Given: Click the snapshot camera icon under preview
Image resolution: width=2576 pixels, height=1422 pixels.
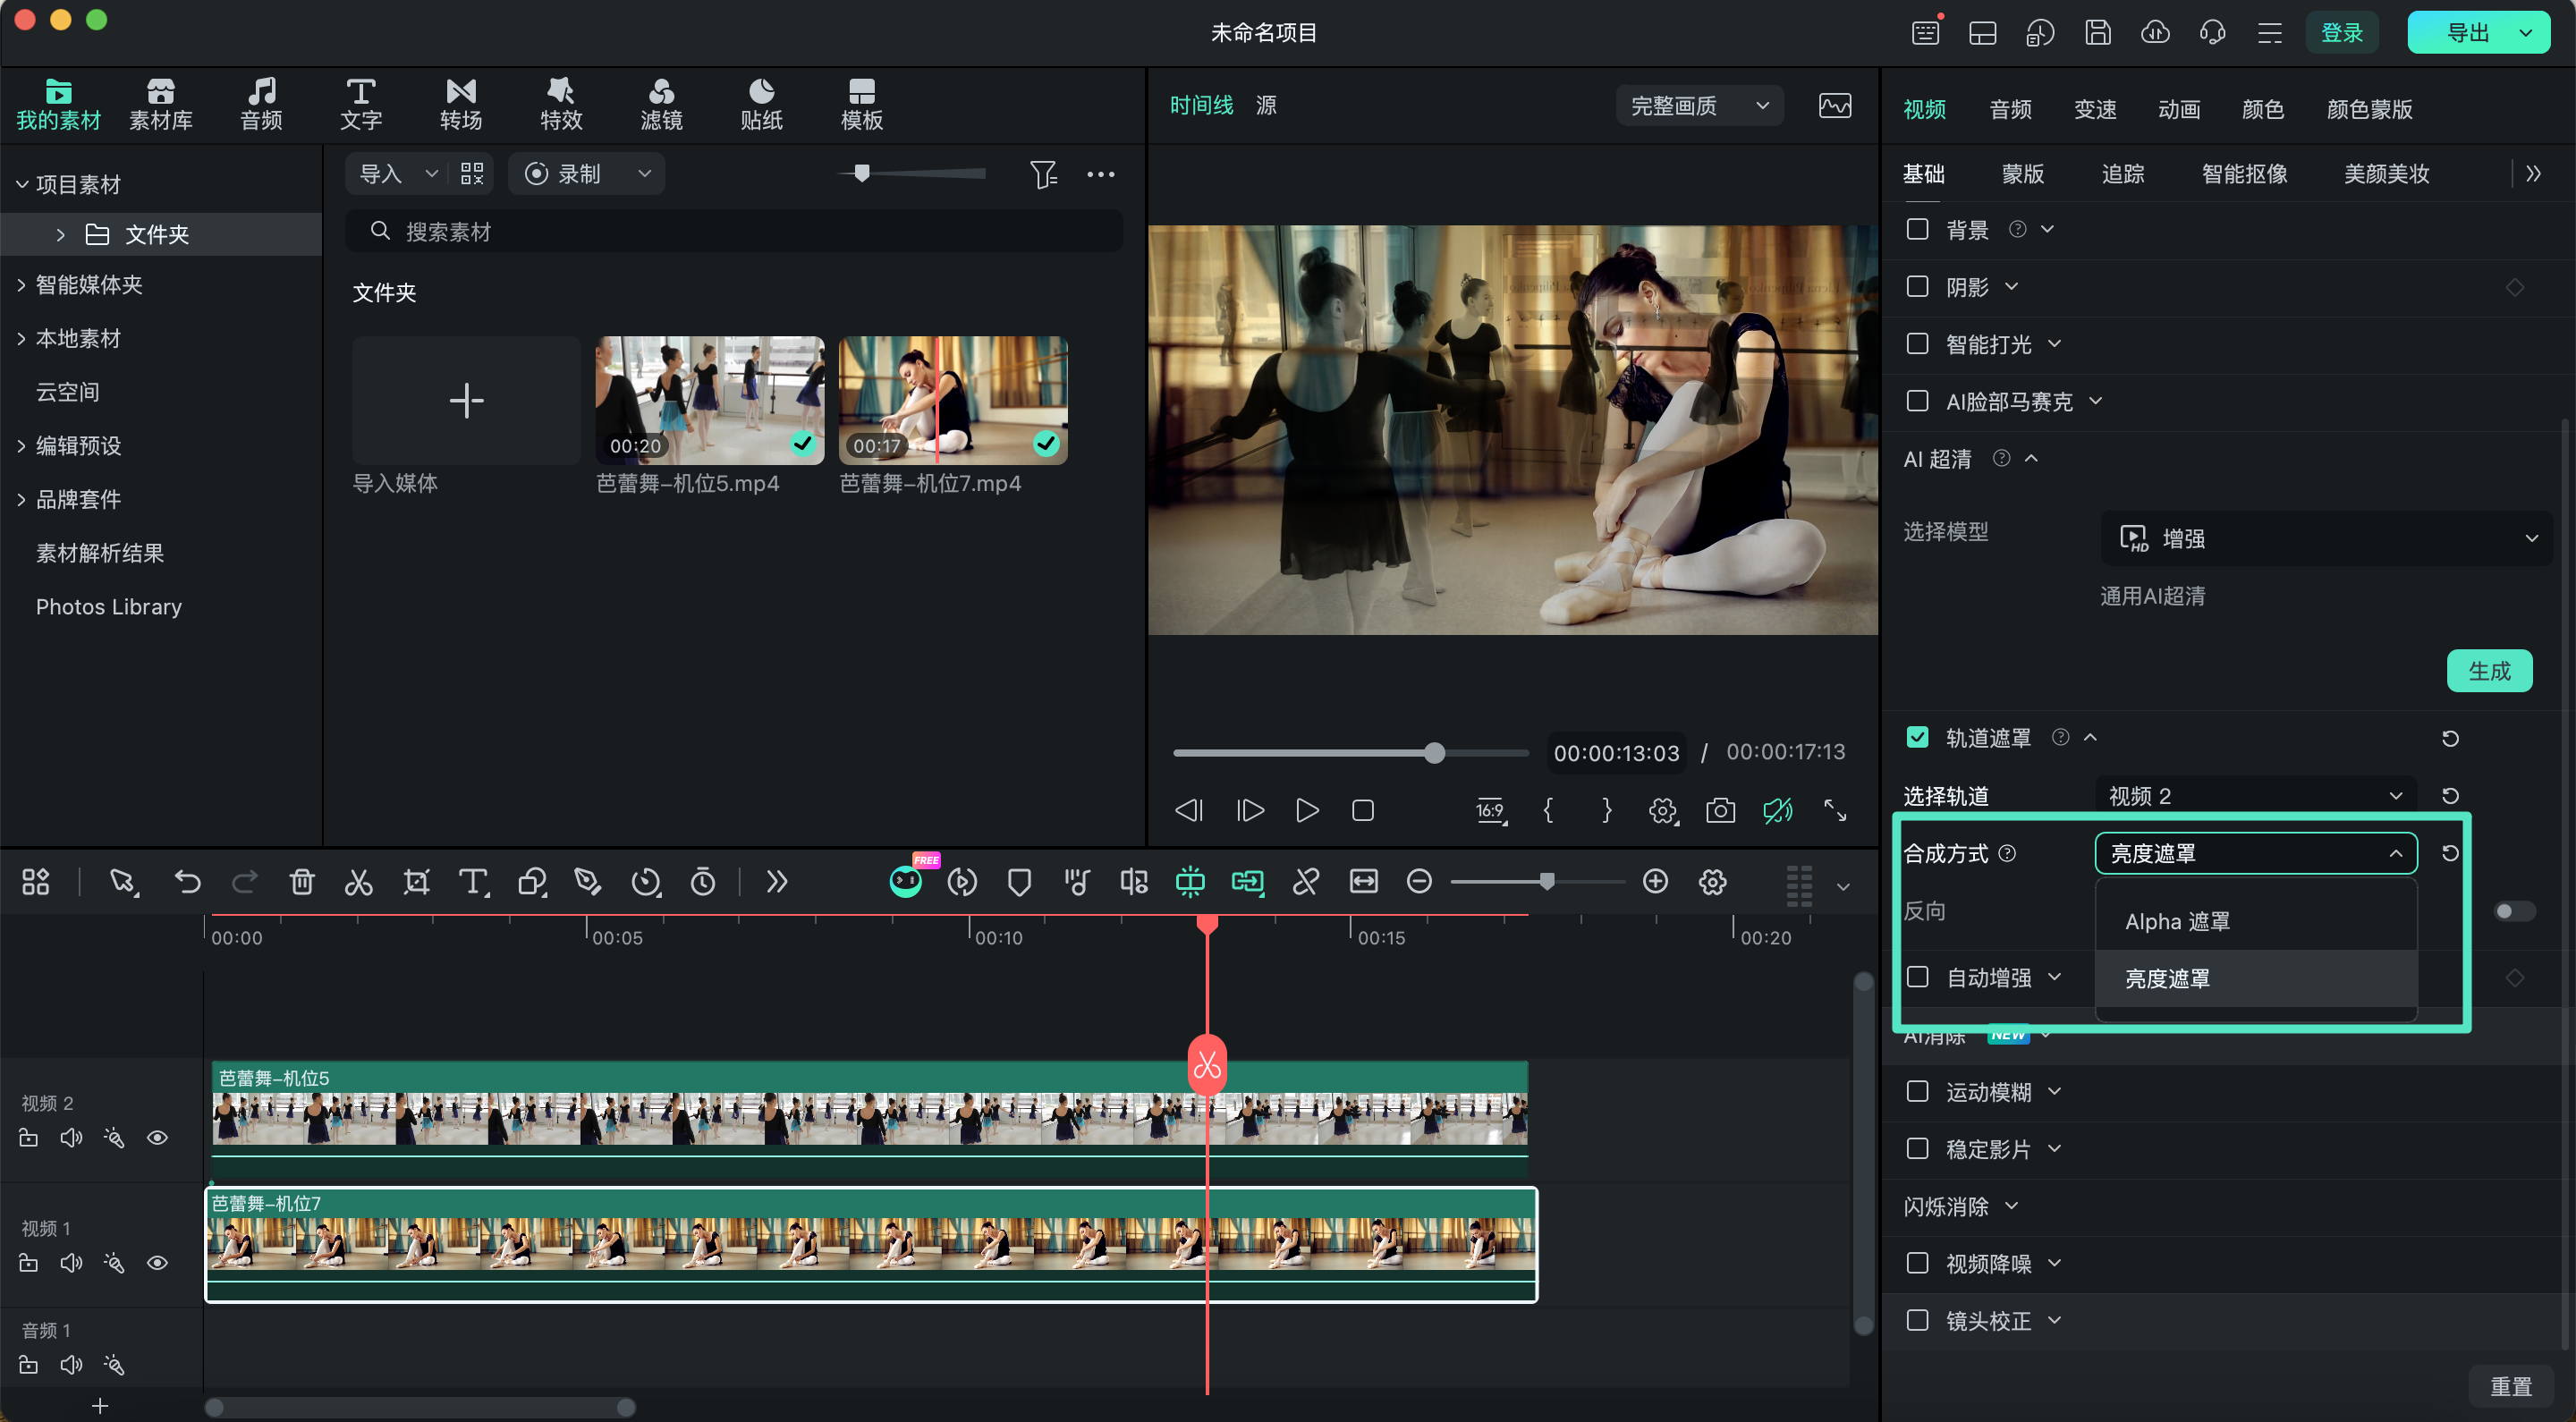Looking at the screenshot, I should (x=1720, y=810).
